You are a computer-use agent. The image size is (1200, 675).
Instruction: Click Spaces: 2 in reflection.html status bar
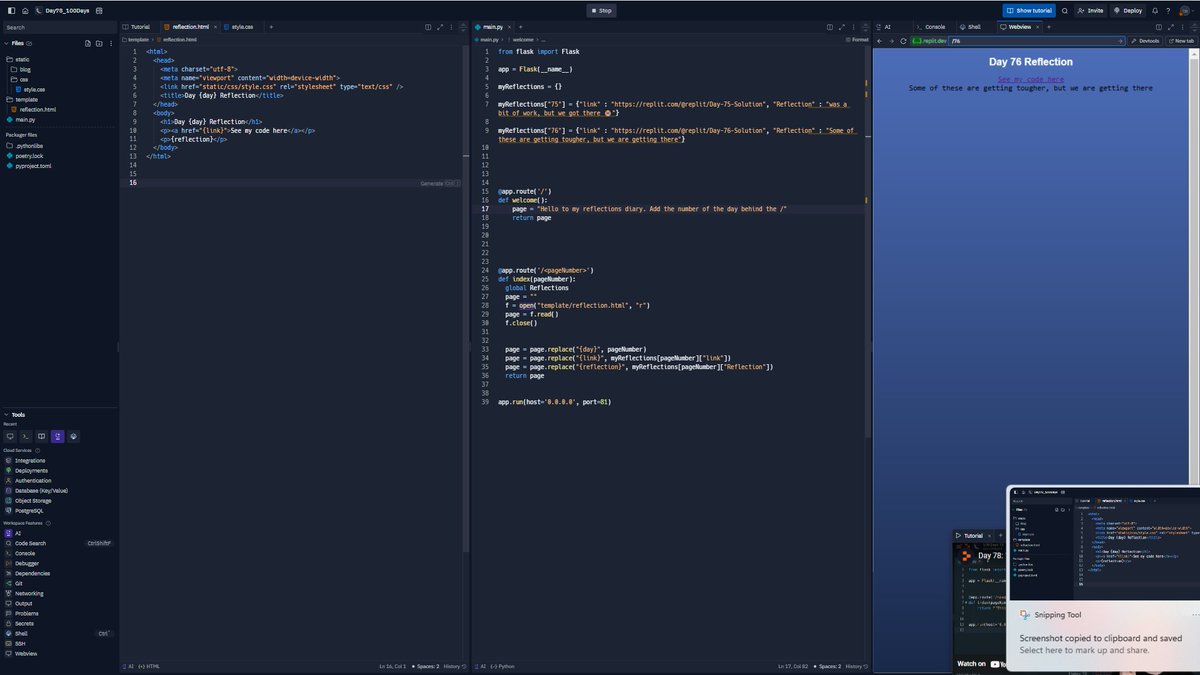pos(427,666)
